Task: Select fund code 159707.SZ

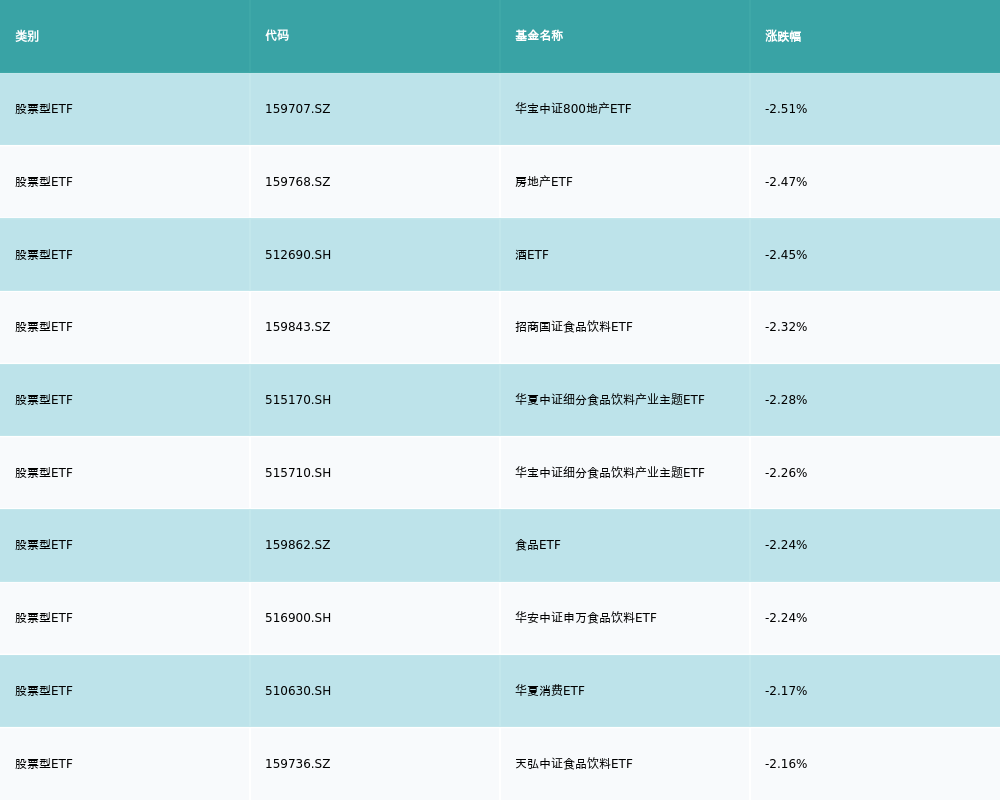Action: pyautogui.click(x=297, y=109)
